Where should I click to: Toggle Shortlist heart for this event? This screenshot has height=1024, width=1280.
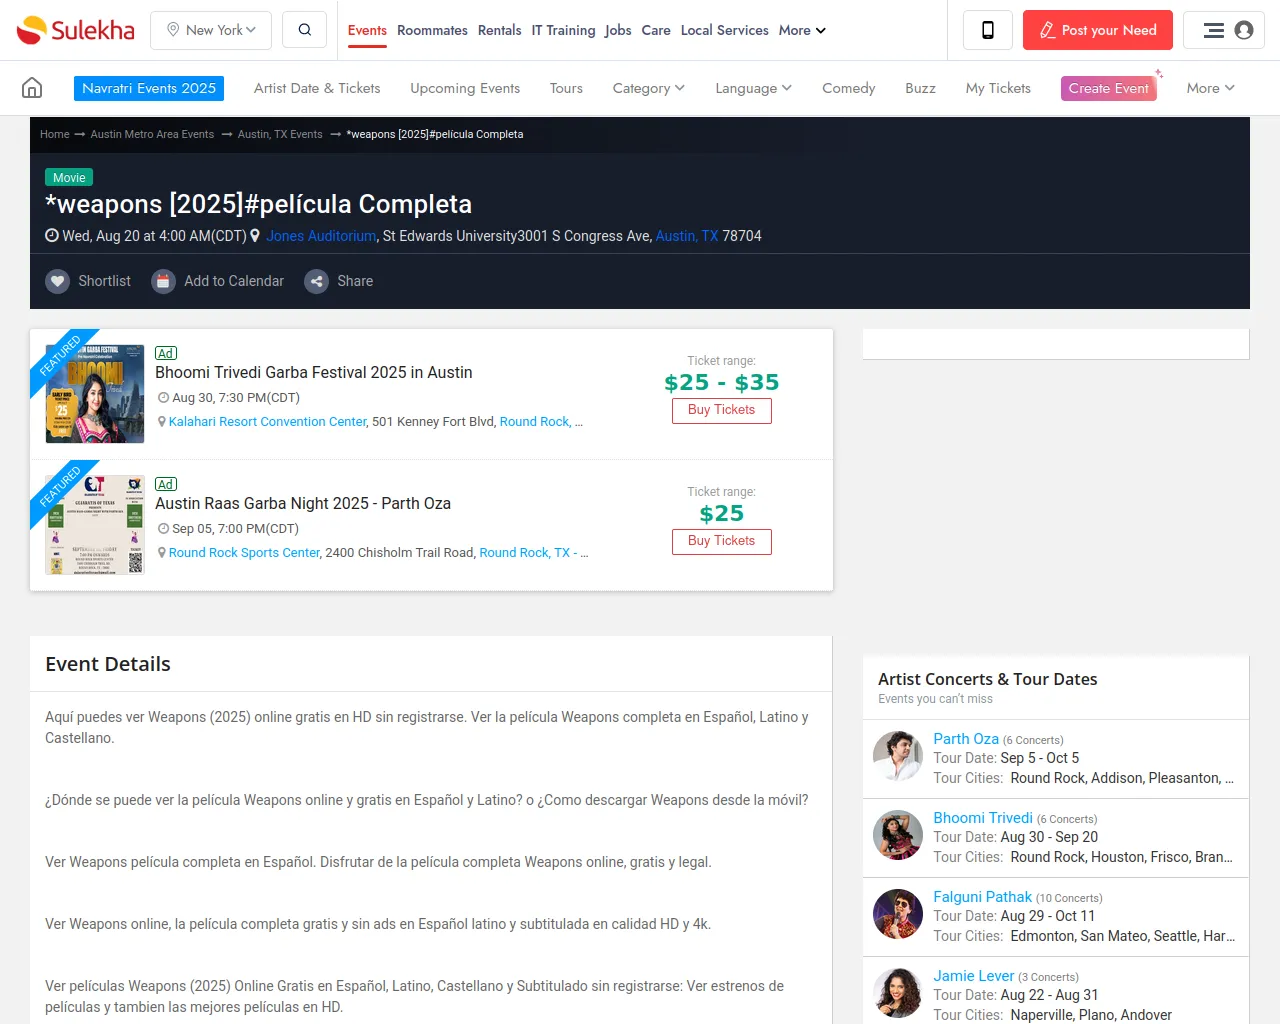(58, 281)
